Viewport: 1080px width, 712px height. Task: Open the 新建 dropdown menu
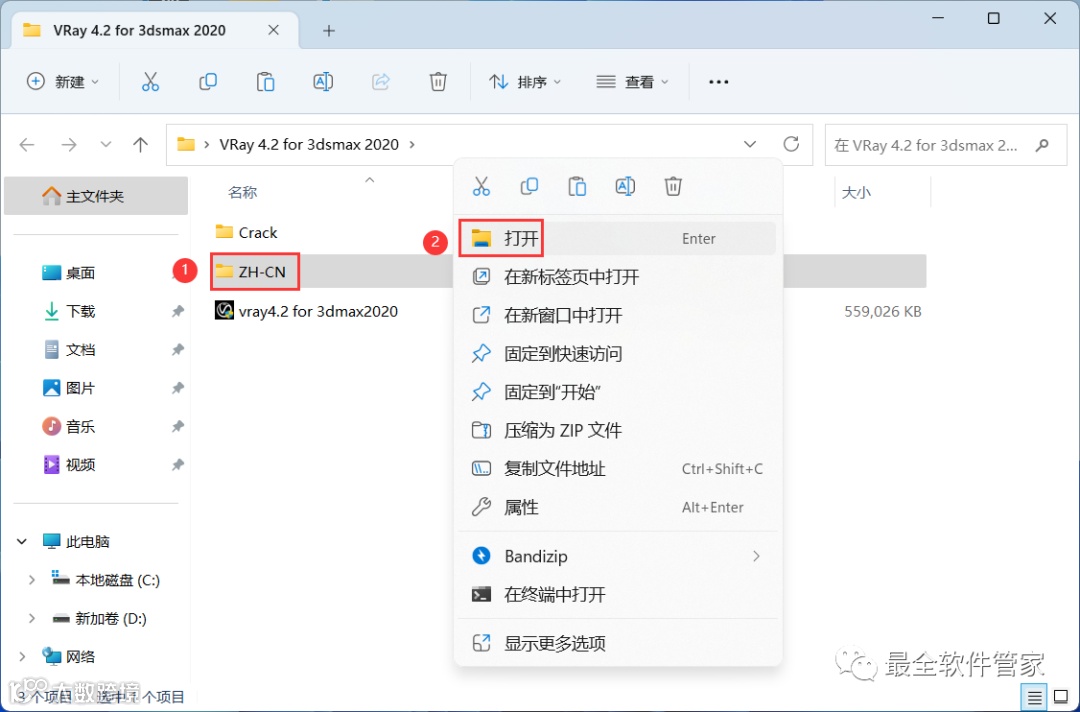tap(63, 82)
